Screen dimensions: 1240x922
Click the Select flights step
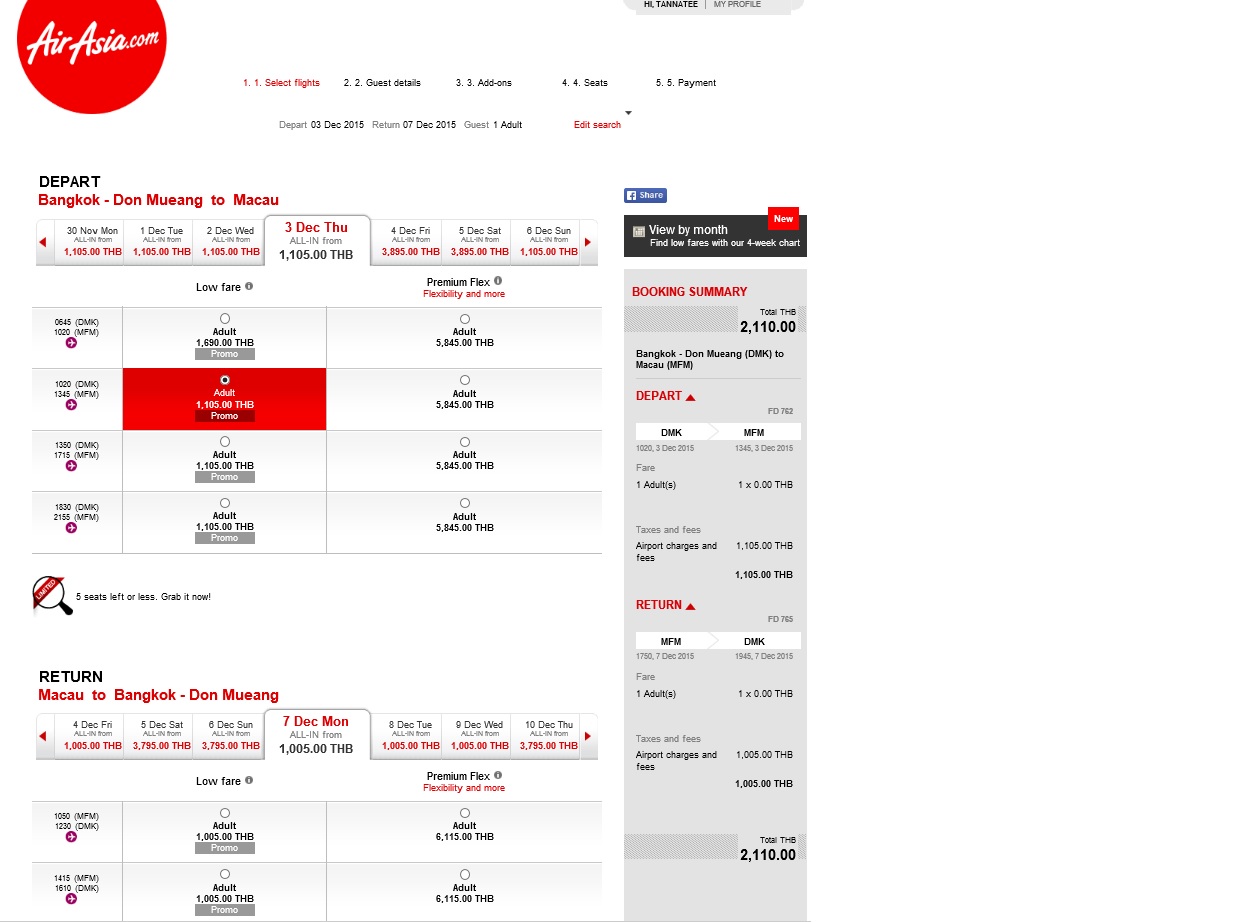point(281,83)
